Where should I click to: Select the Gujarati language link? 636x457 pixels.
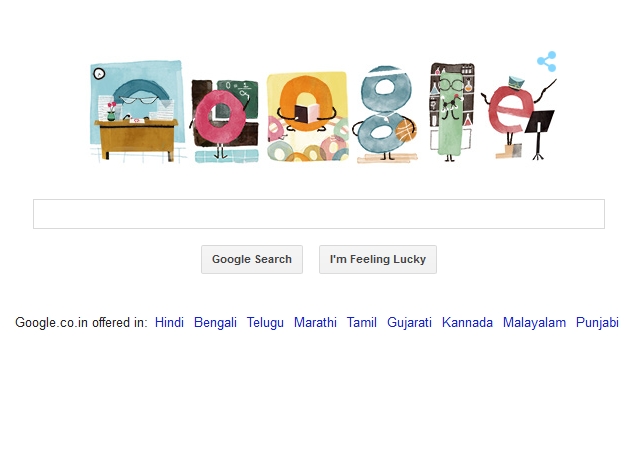[x=409, y=323]
